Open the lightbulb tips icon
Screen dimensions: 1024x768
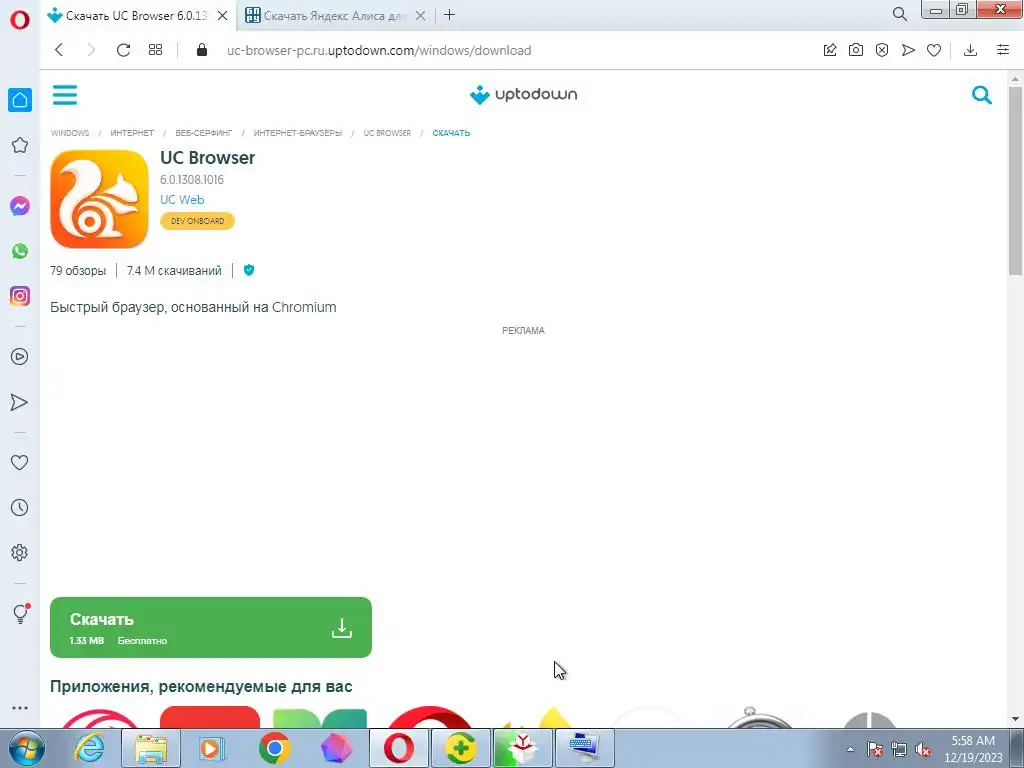tap(20, 614)
